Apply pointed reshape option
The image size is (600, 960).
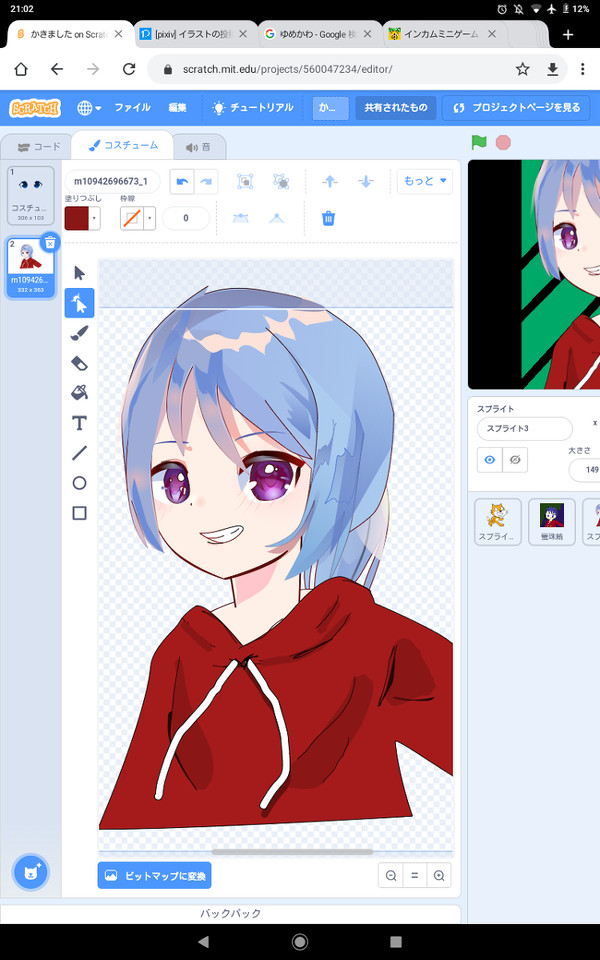tap(277, 218)
